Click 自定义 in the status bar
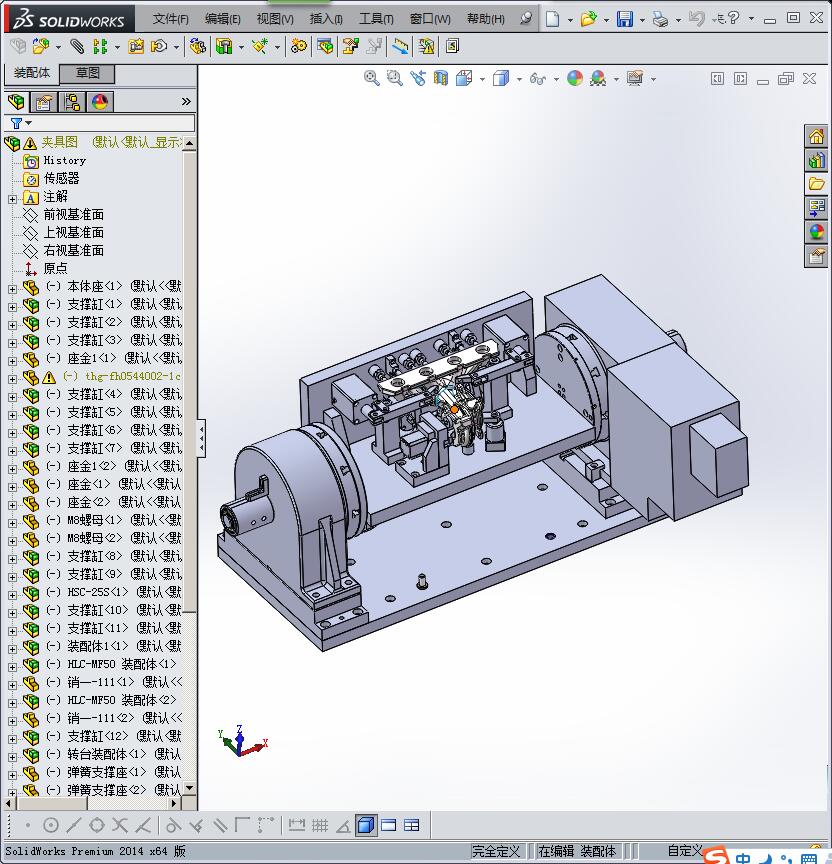 [x=684, y=851]
